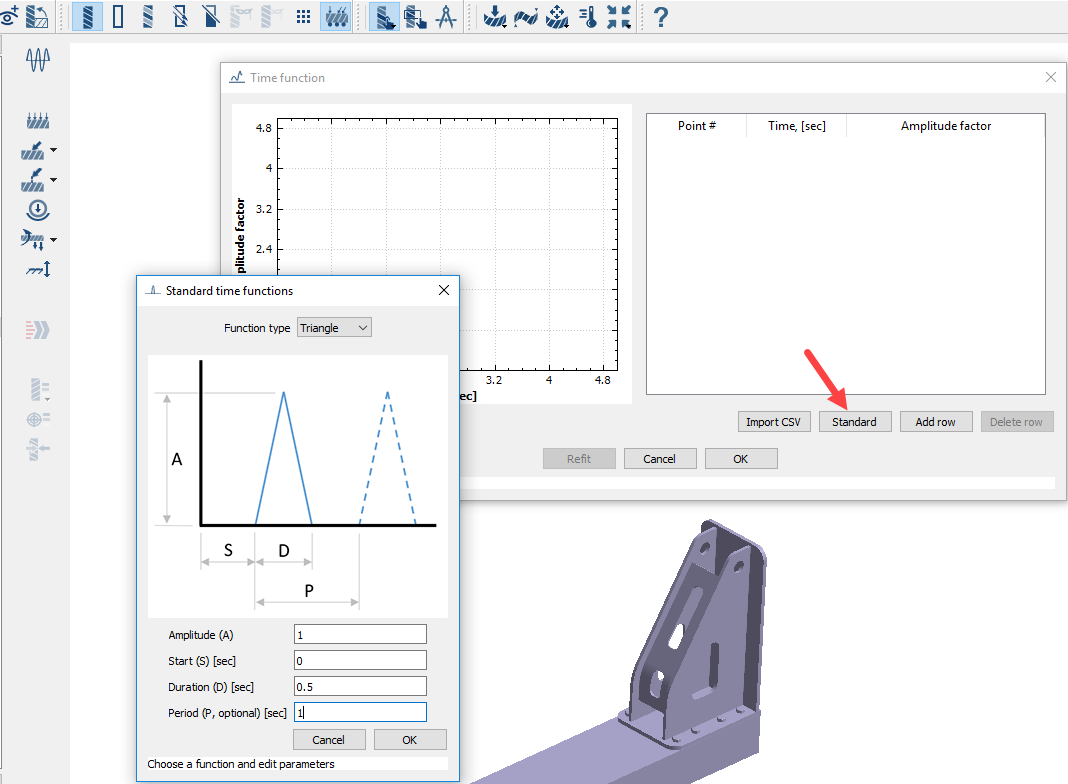Click the Duration (D) input field
Screen dimensions: 1068x784
tap(360, 686)
